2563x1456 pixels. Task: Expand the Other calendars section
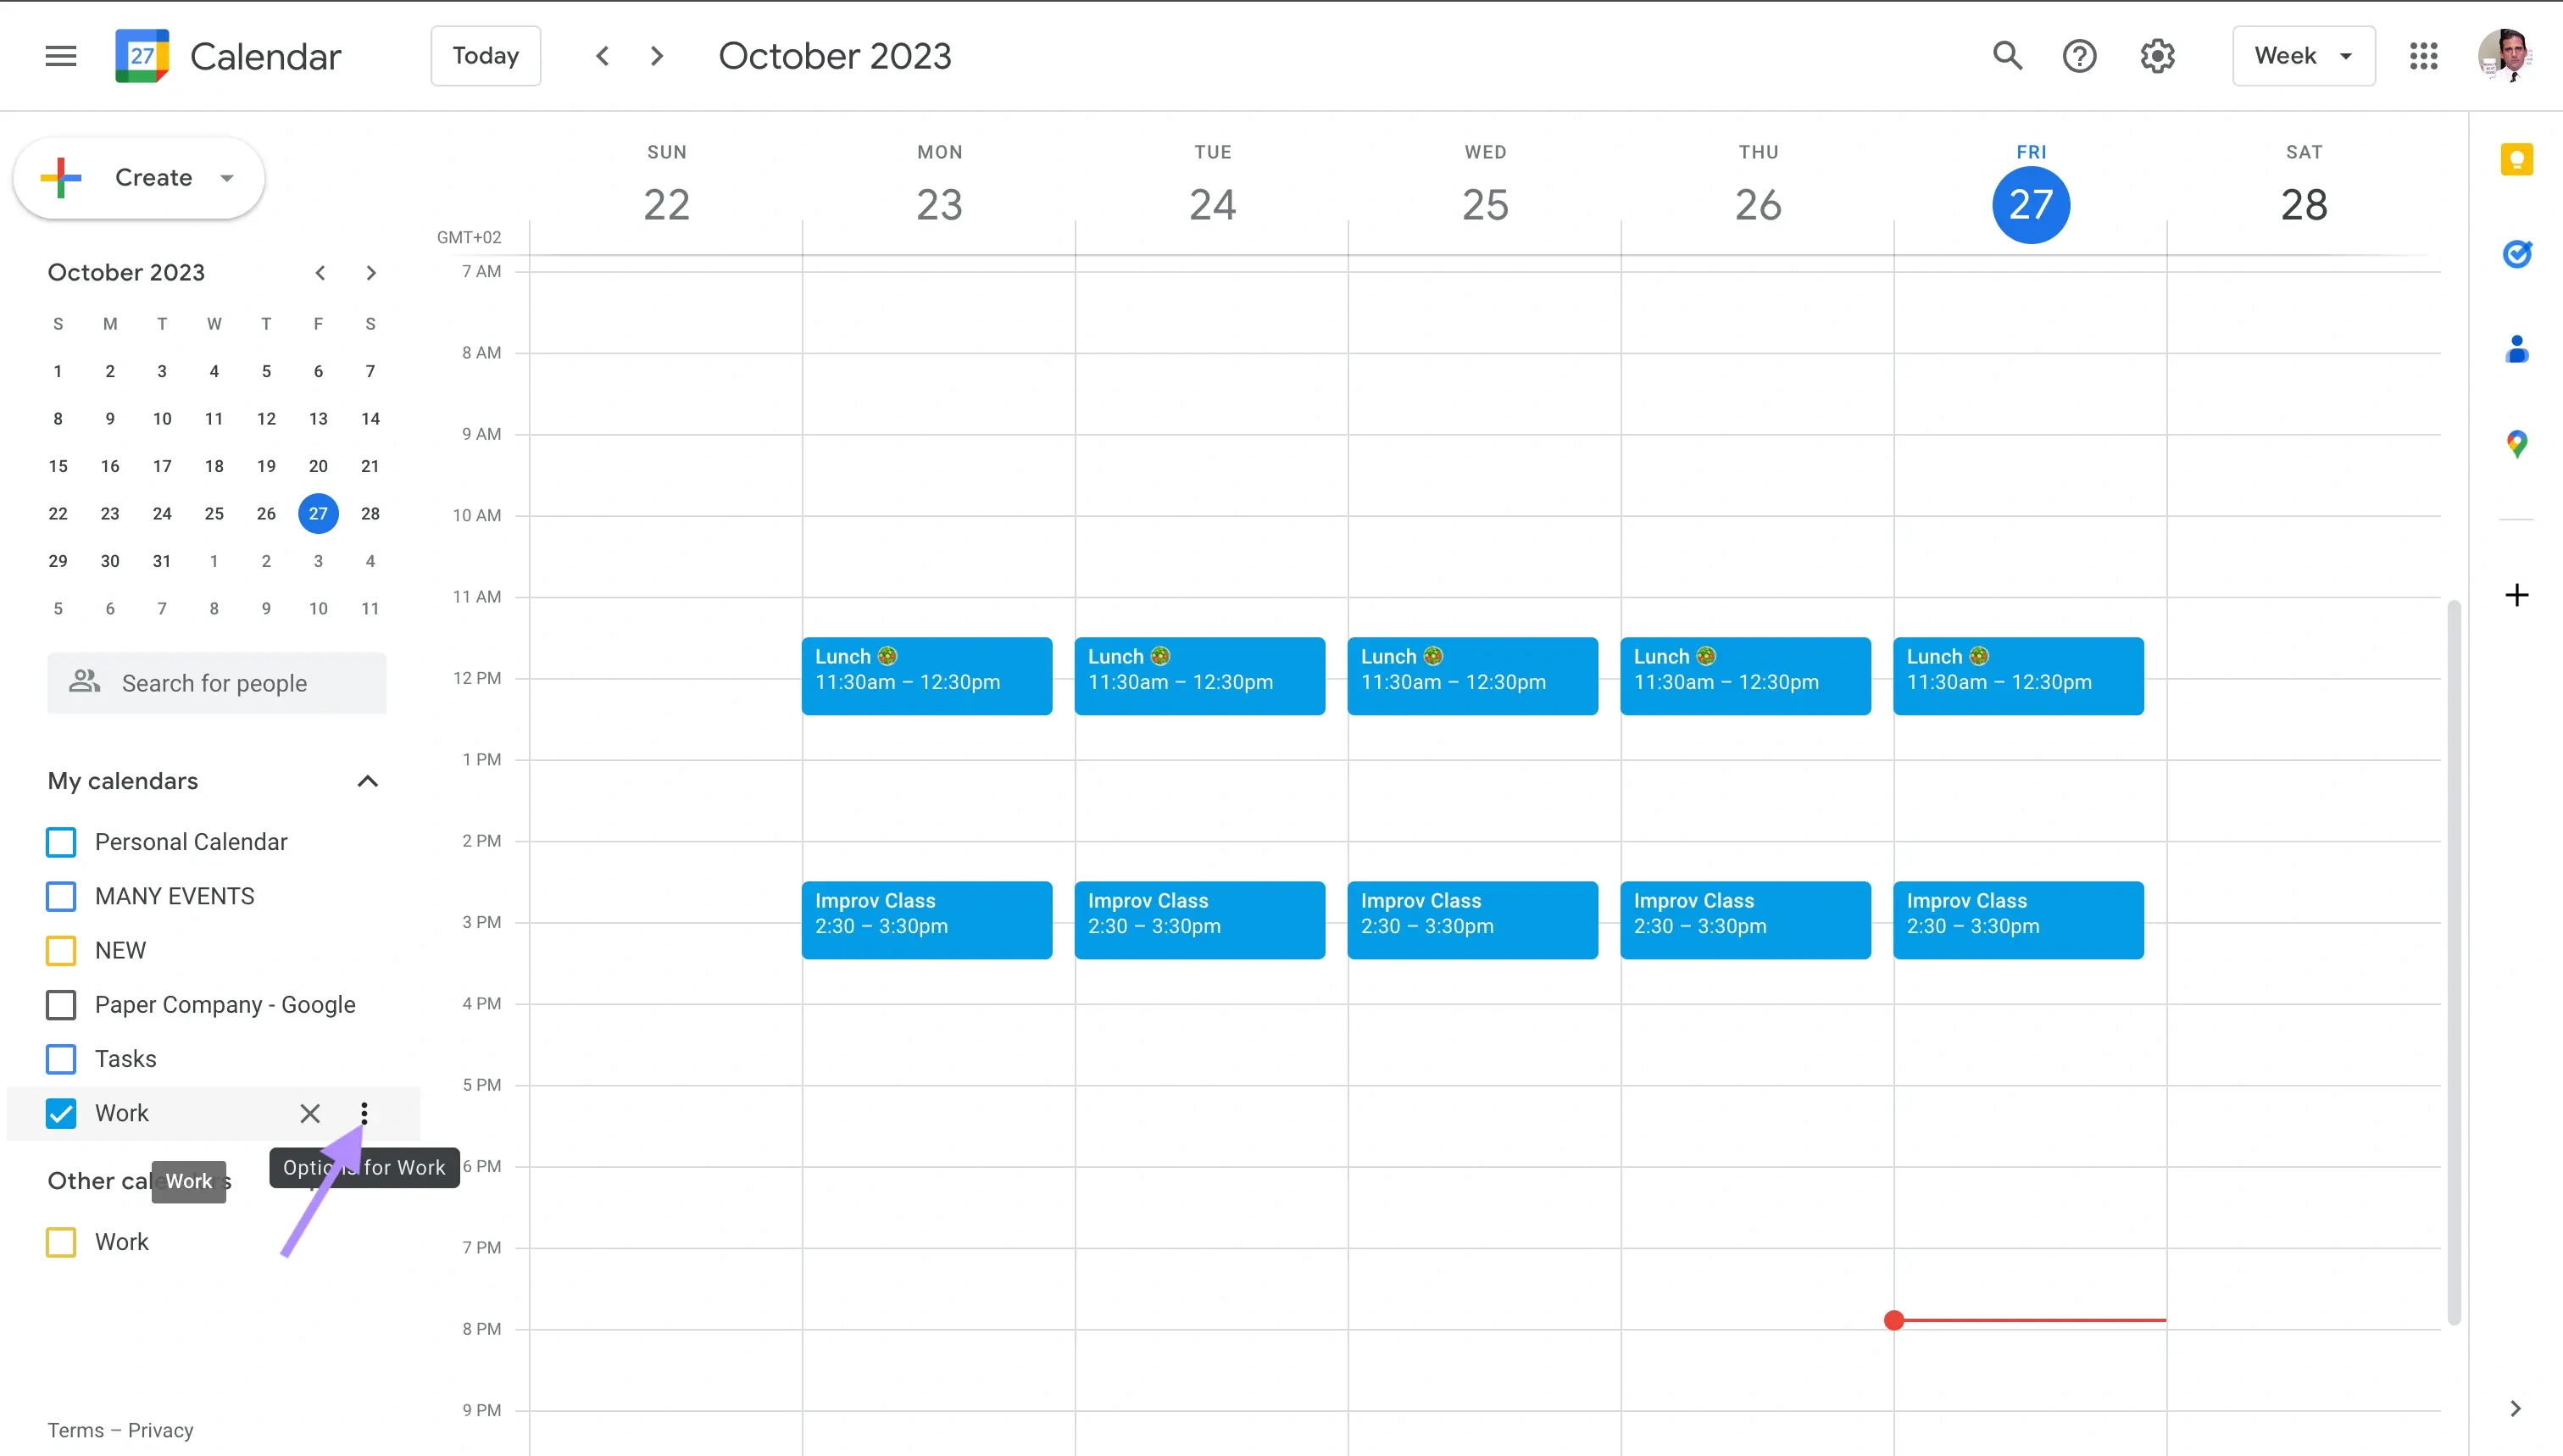(370, 1178)
